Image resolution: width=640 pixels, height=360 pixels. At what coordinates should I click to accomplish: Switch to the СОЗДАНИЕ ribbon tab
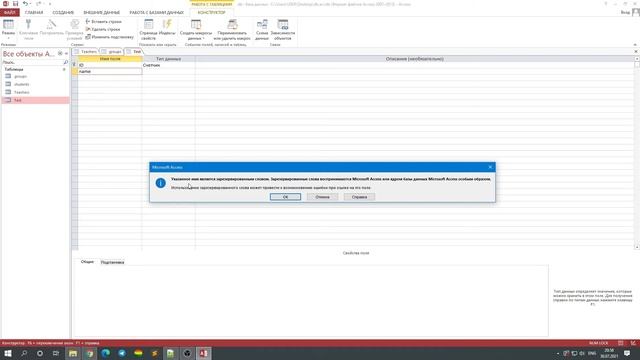[x=63, y=12]
